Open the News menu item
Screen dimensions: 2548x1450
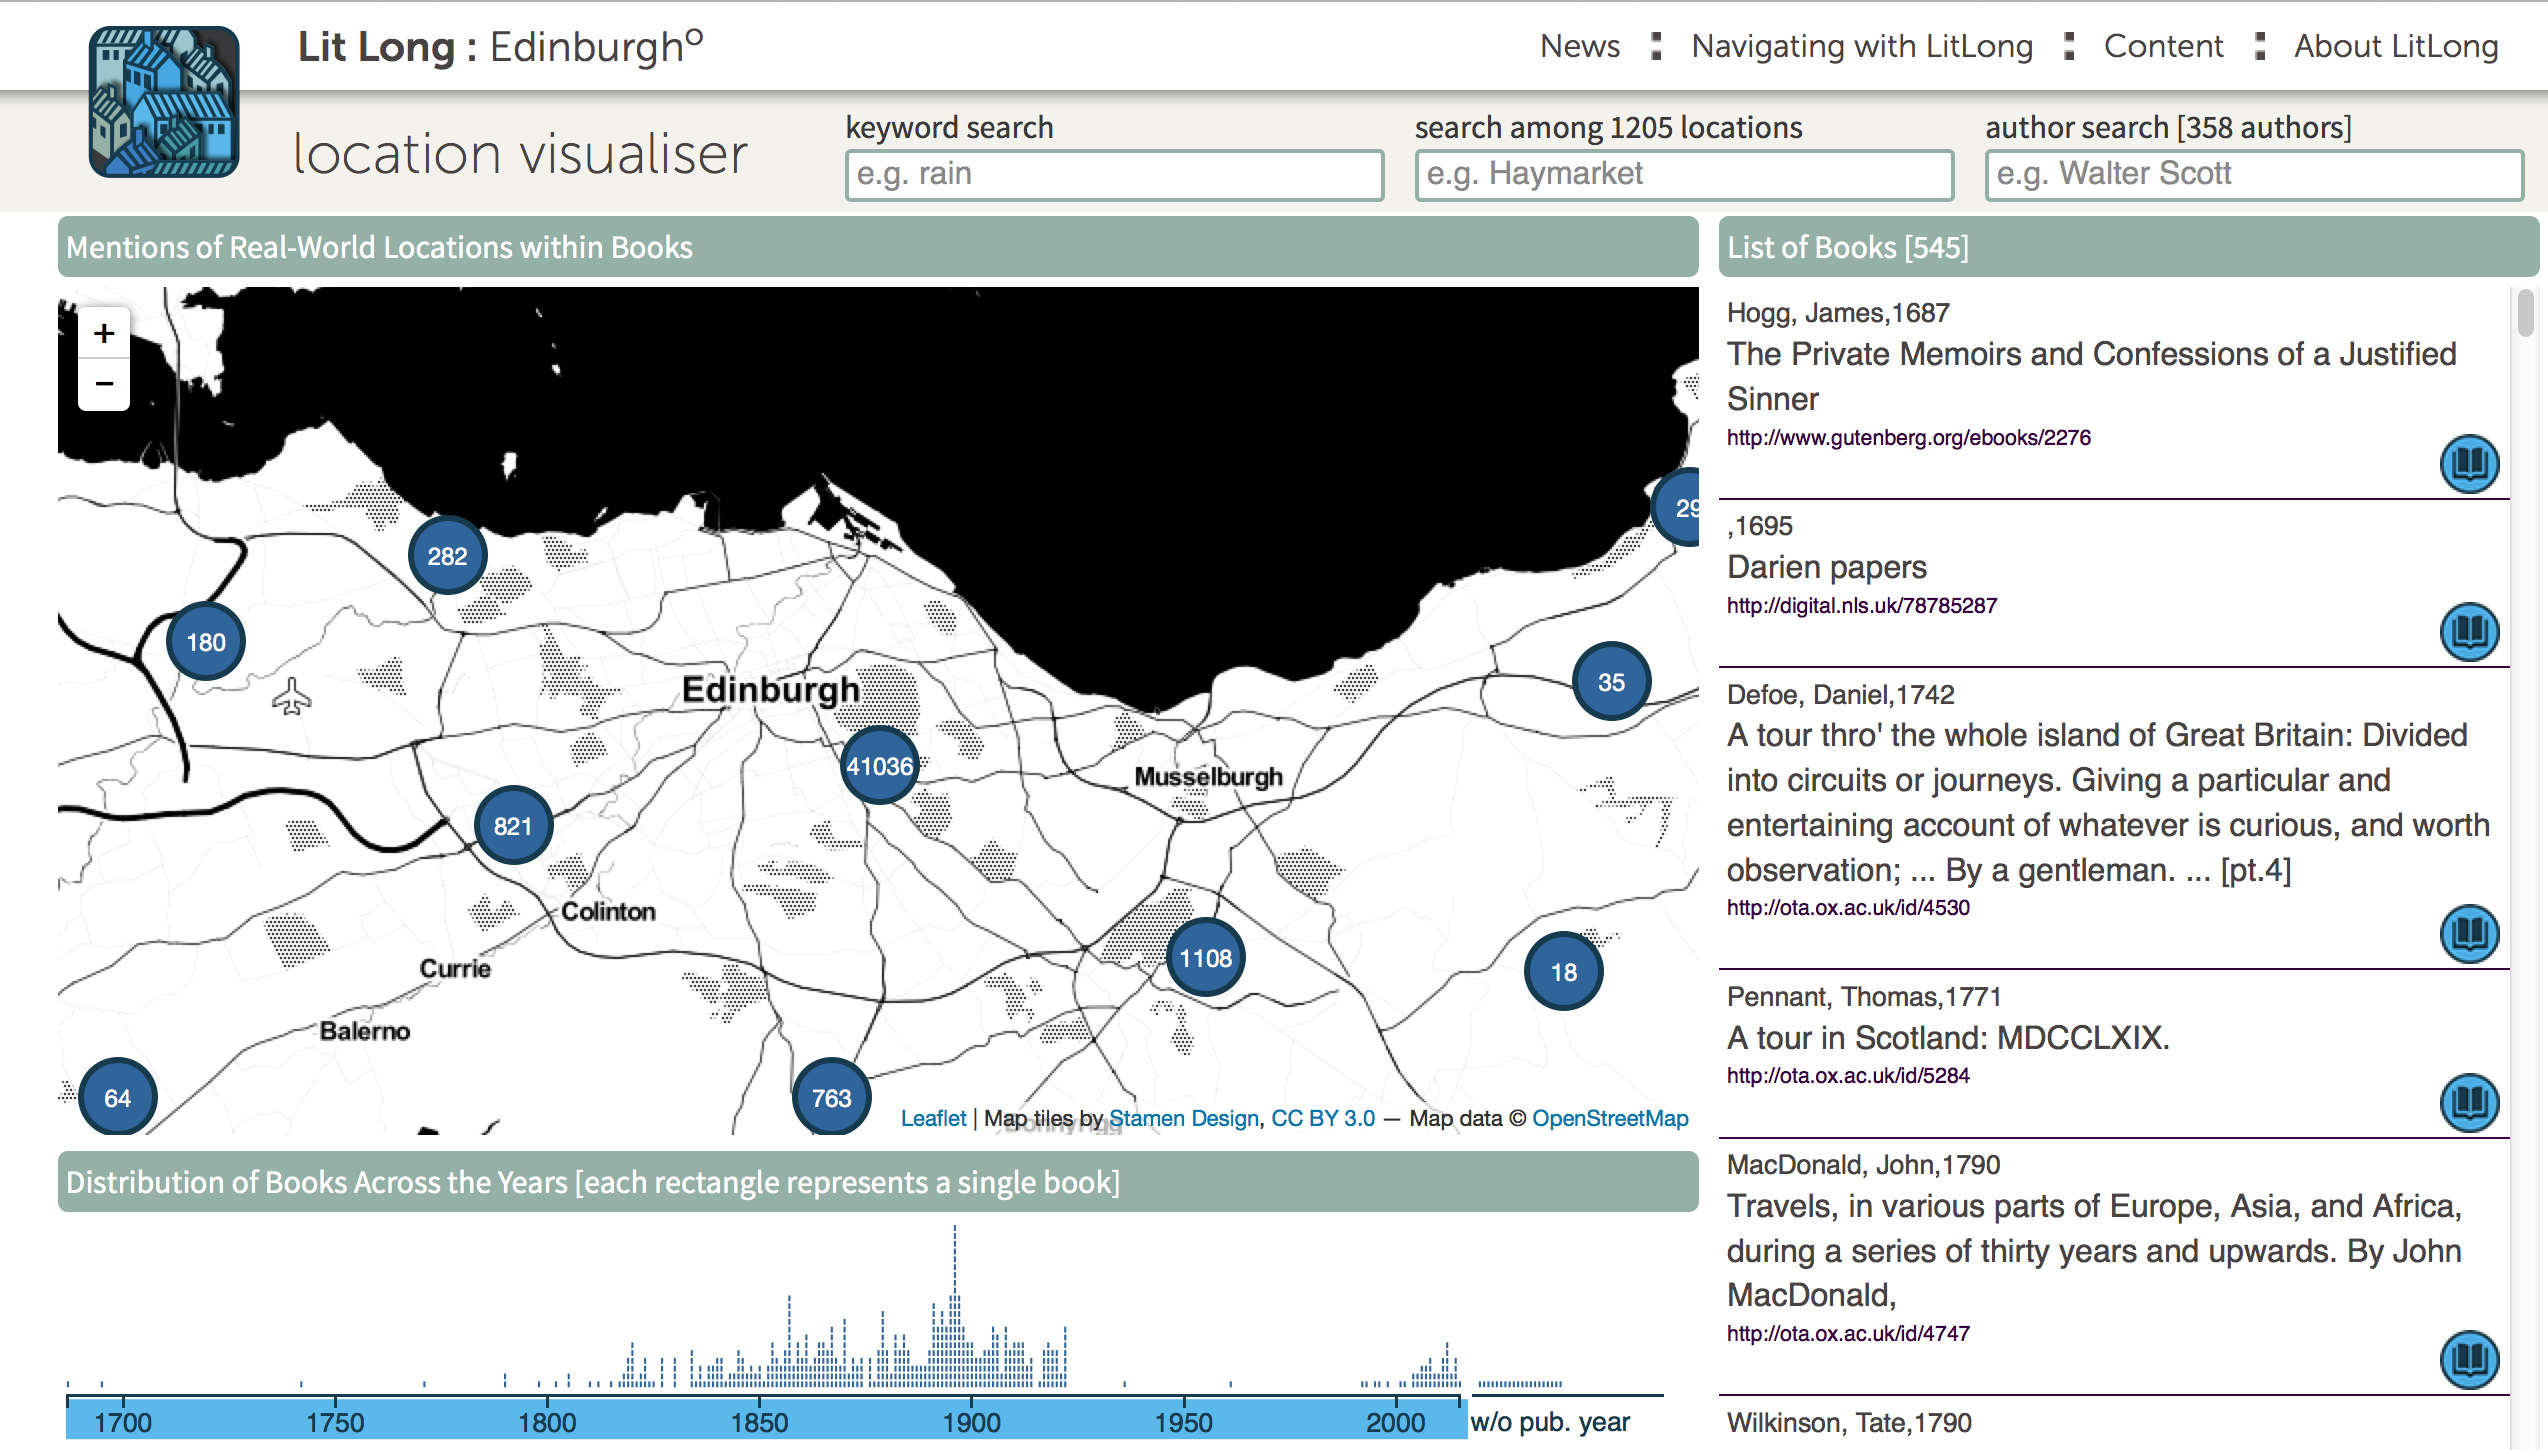pyautogui.click(x=1579, y=46)
